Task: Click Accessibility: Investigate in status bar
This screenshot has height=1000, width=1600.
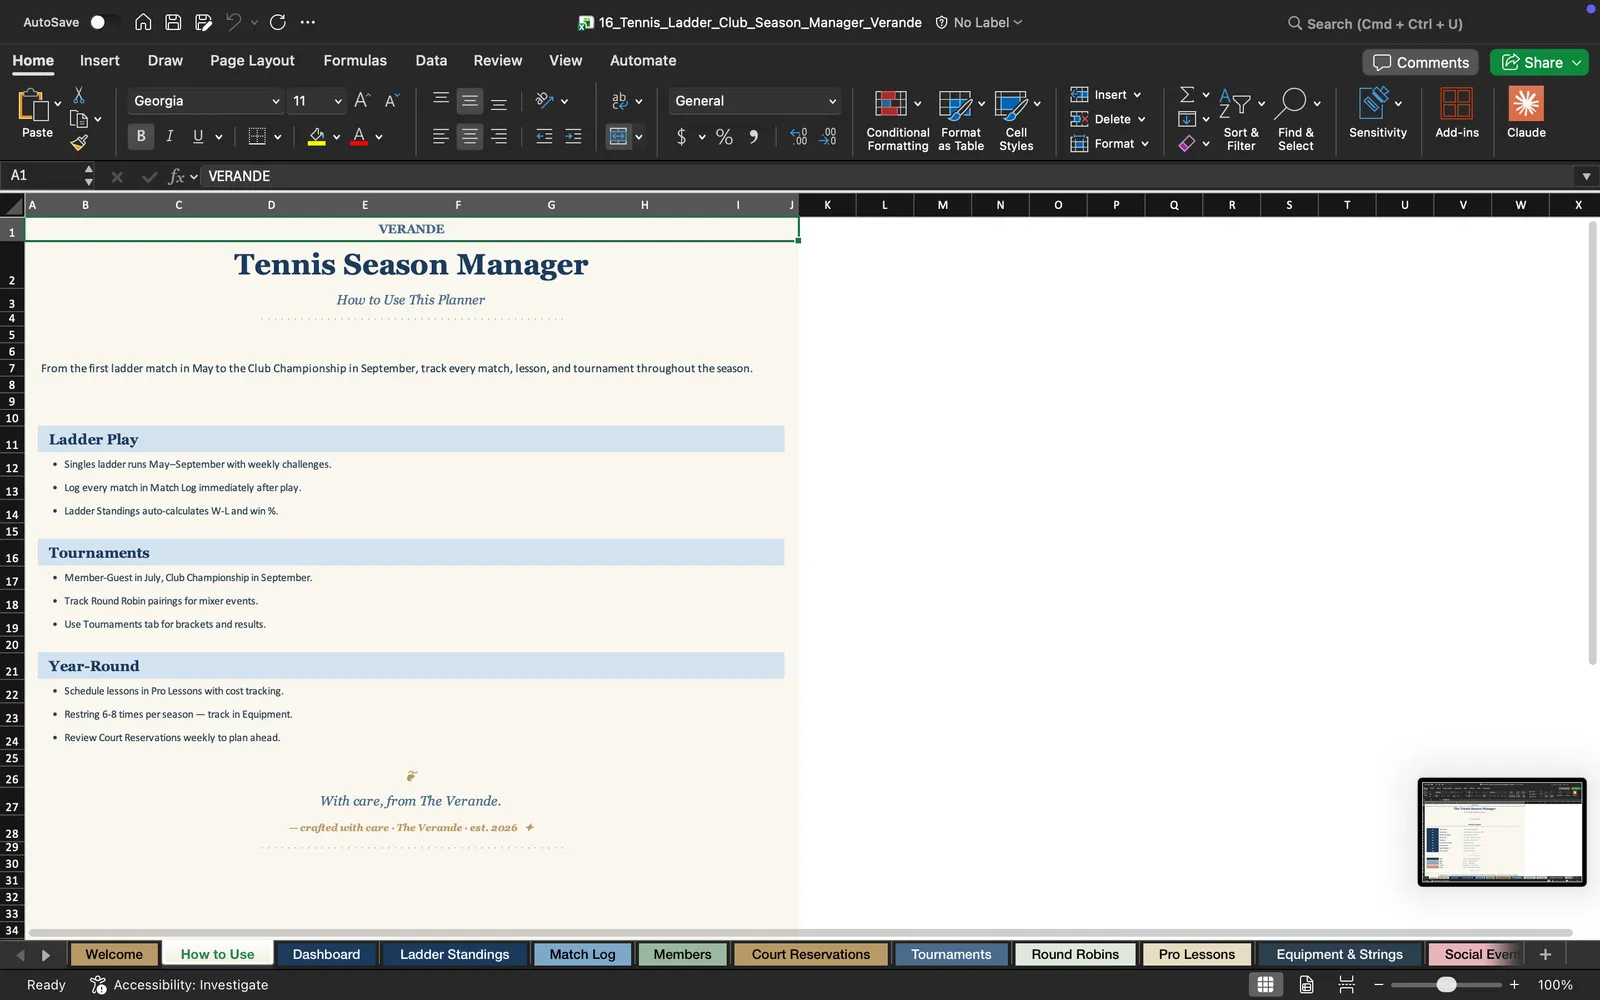Action: click(179, 985)
